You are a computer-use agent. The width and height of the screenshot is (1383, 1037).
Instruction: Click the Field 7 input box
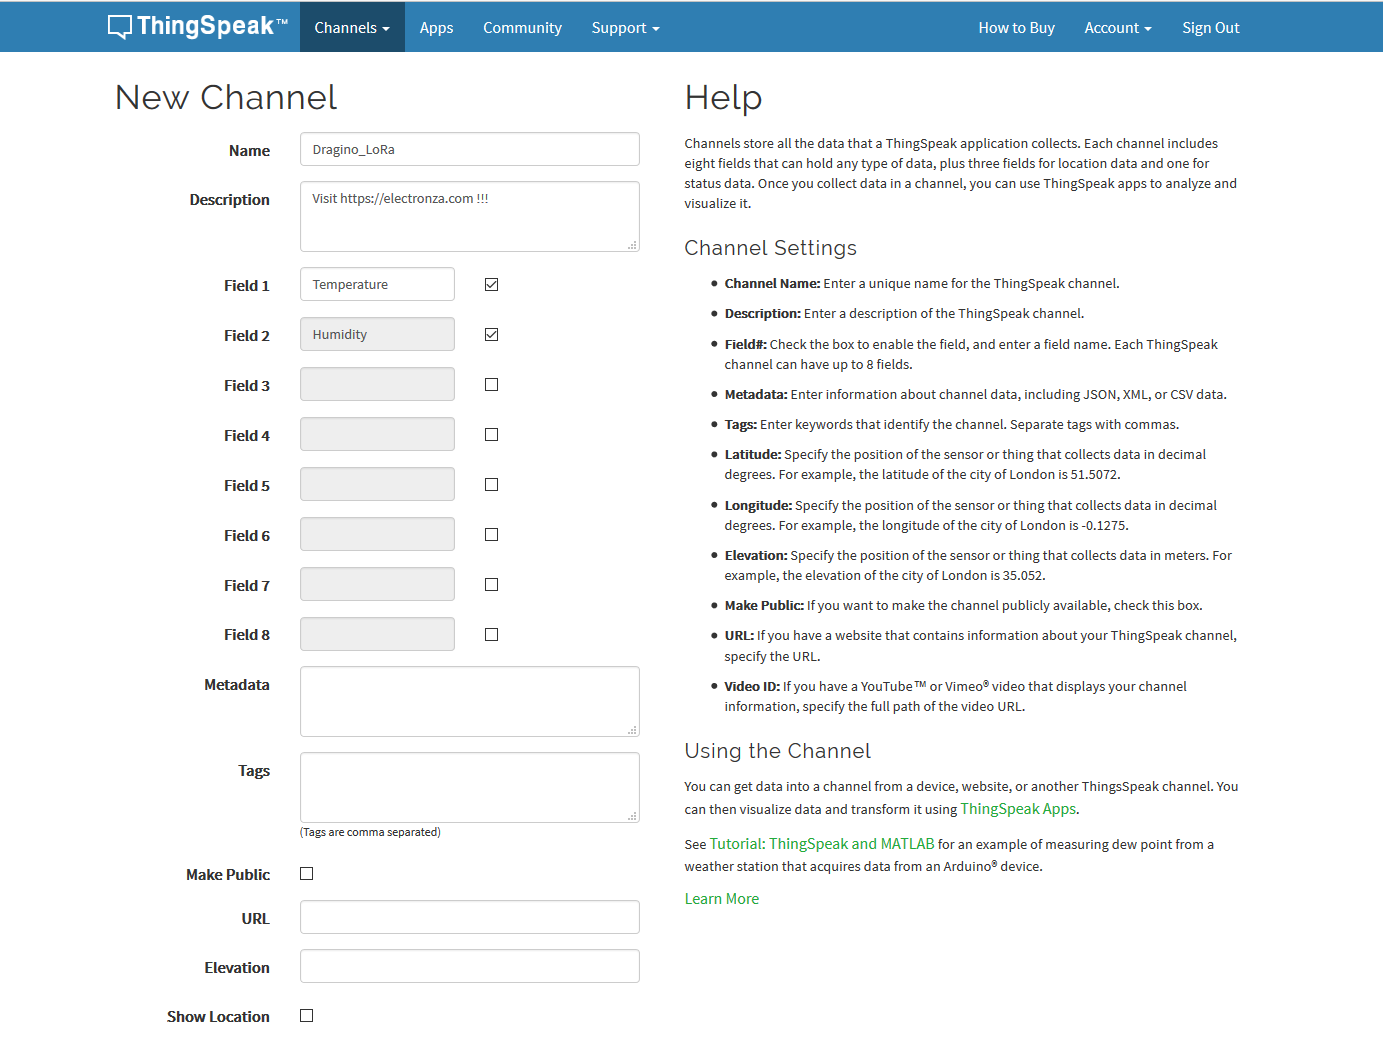pos(377,584)
